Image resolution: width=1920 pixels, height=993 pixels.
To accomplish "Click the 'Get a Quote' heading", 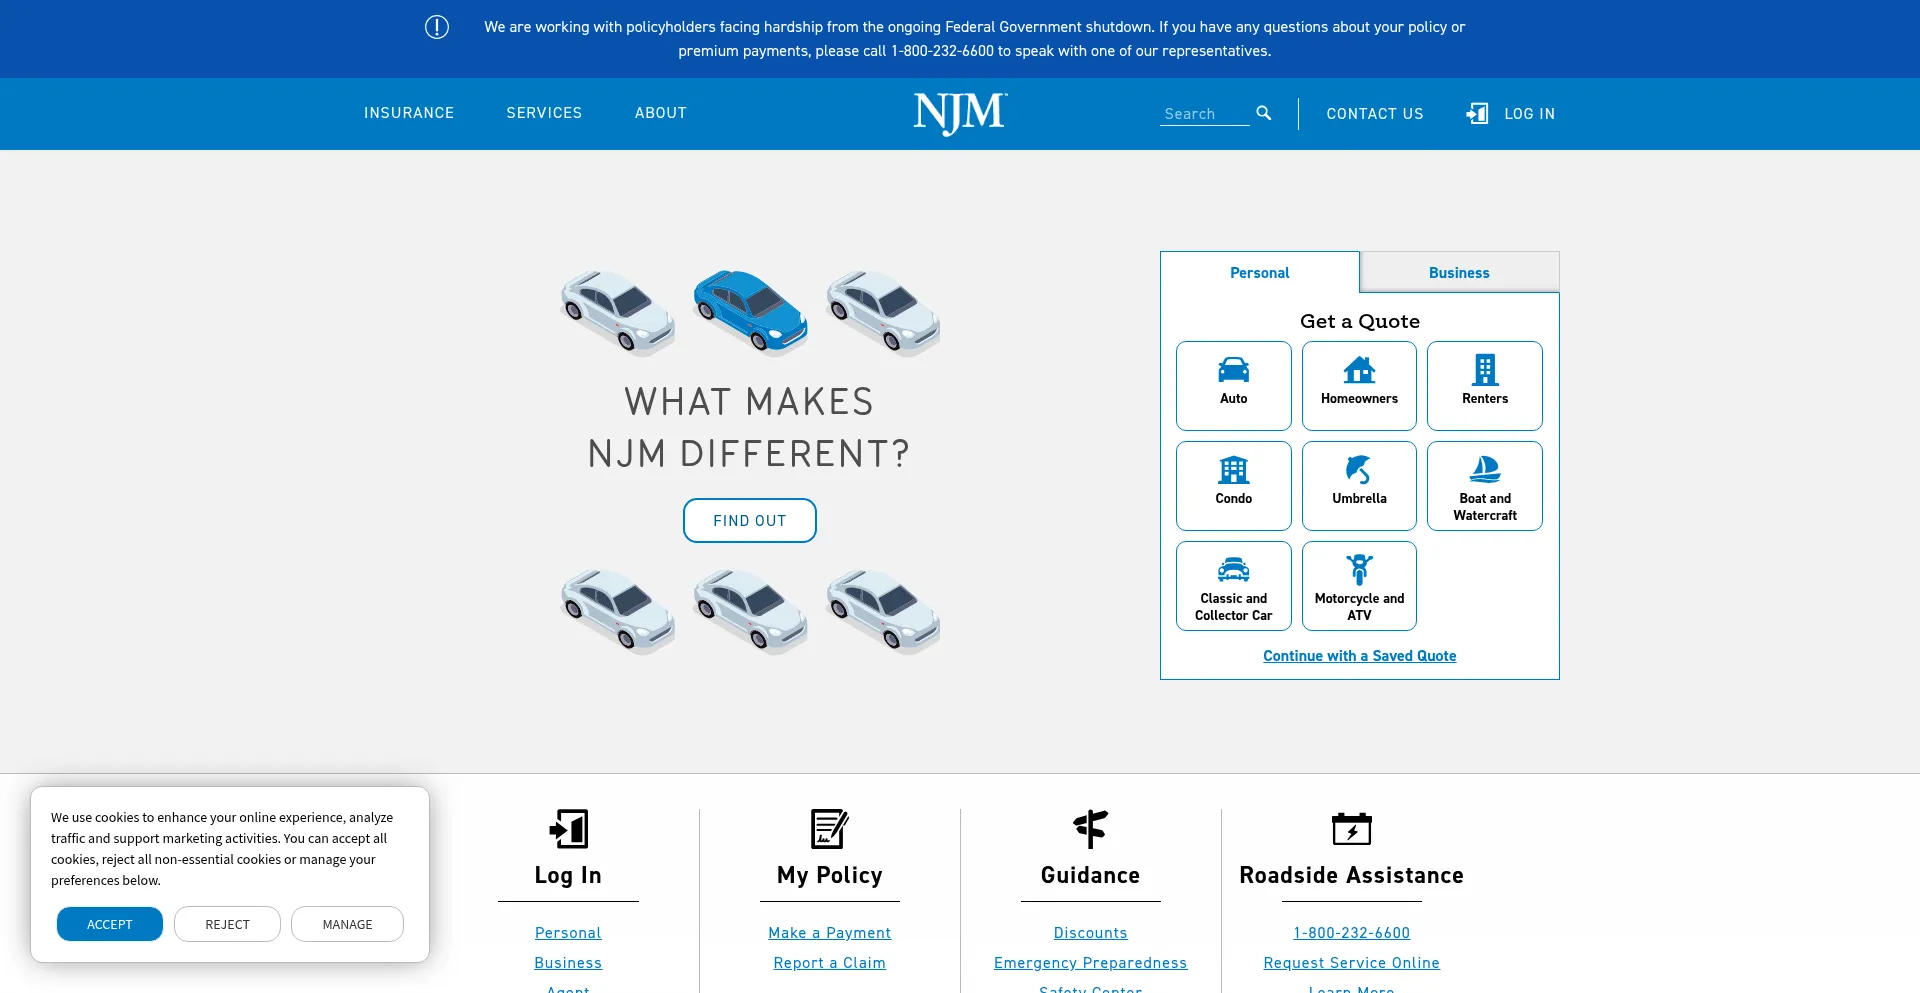I will [1360, 321].
